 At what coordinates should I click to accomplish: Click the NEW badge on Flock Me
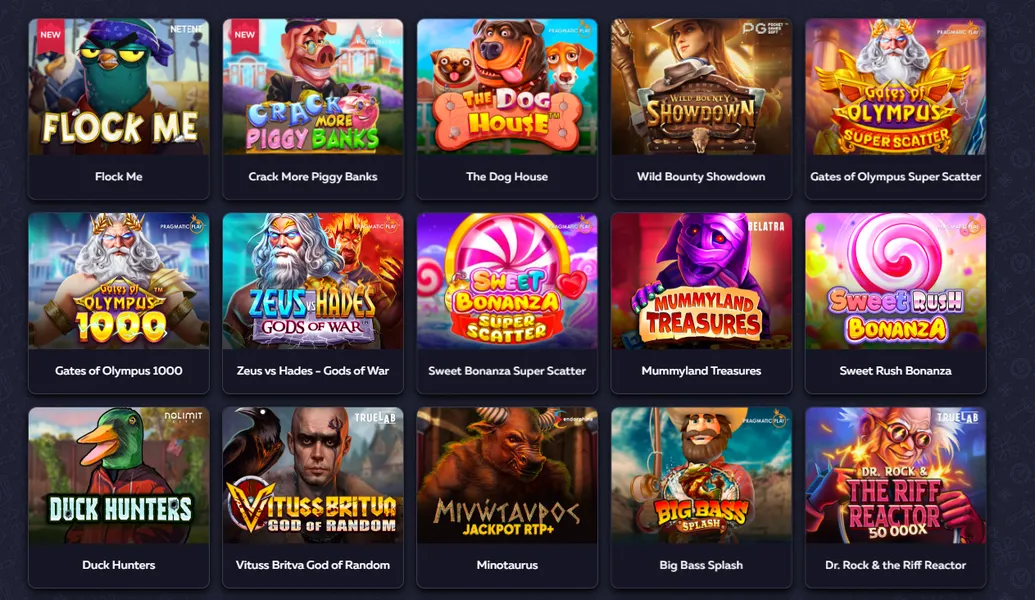[x=50, y=36]
